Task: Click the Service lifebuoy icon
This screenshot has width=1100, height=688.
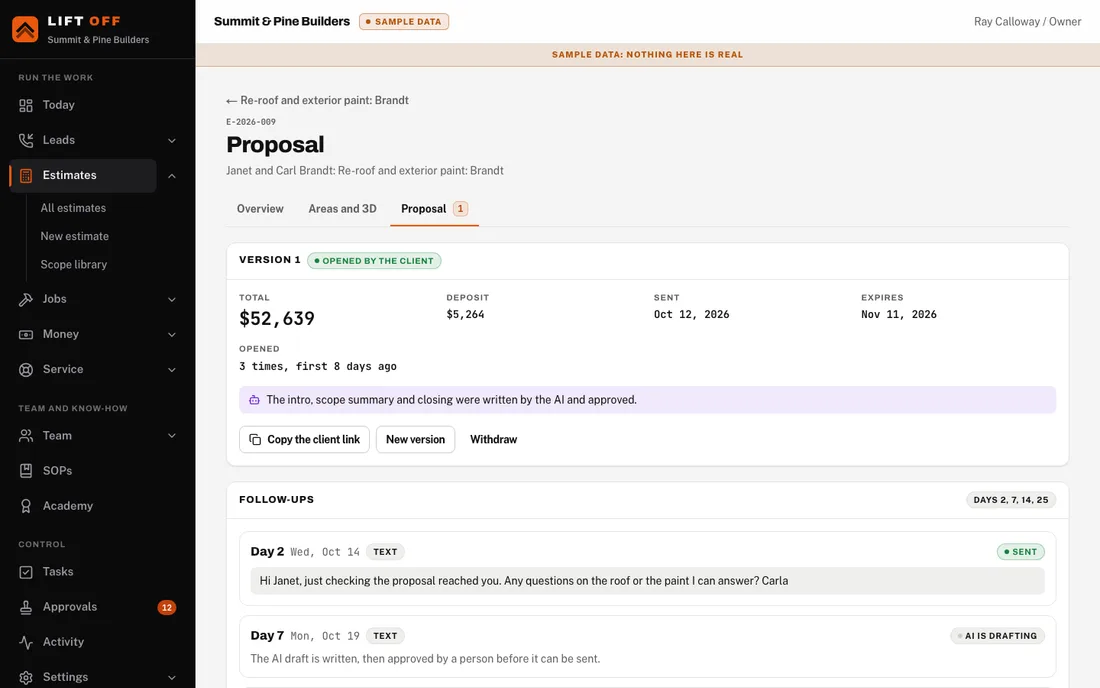Action: pyautogui.click(x=26, y=370)
